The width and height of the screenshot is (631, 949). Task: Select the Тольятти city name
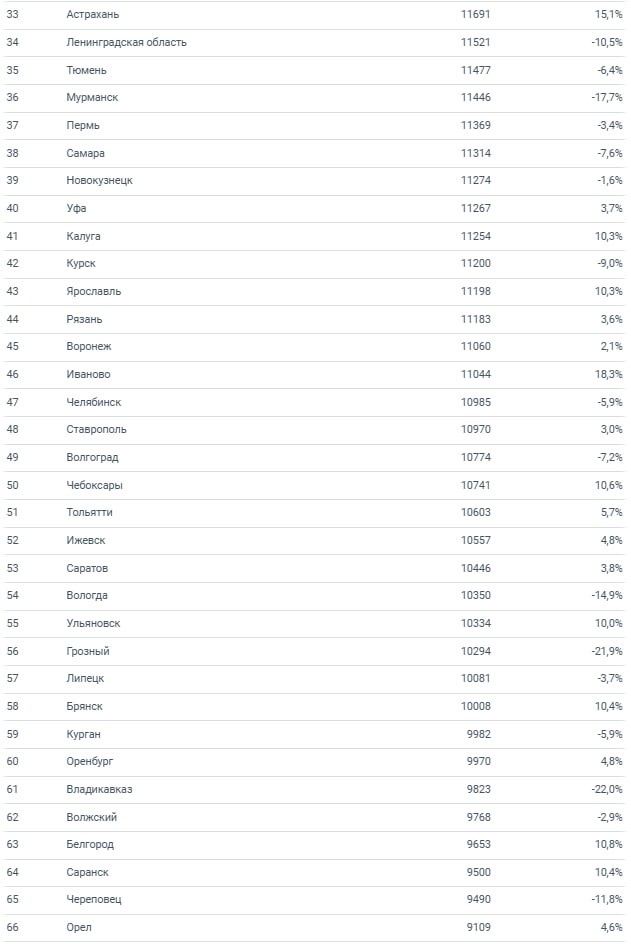point(89,513)
